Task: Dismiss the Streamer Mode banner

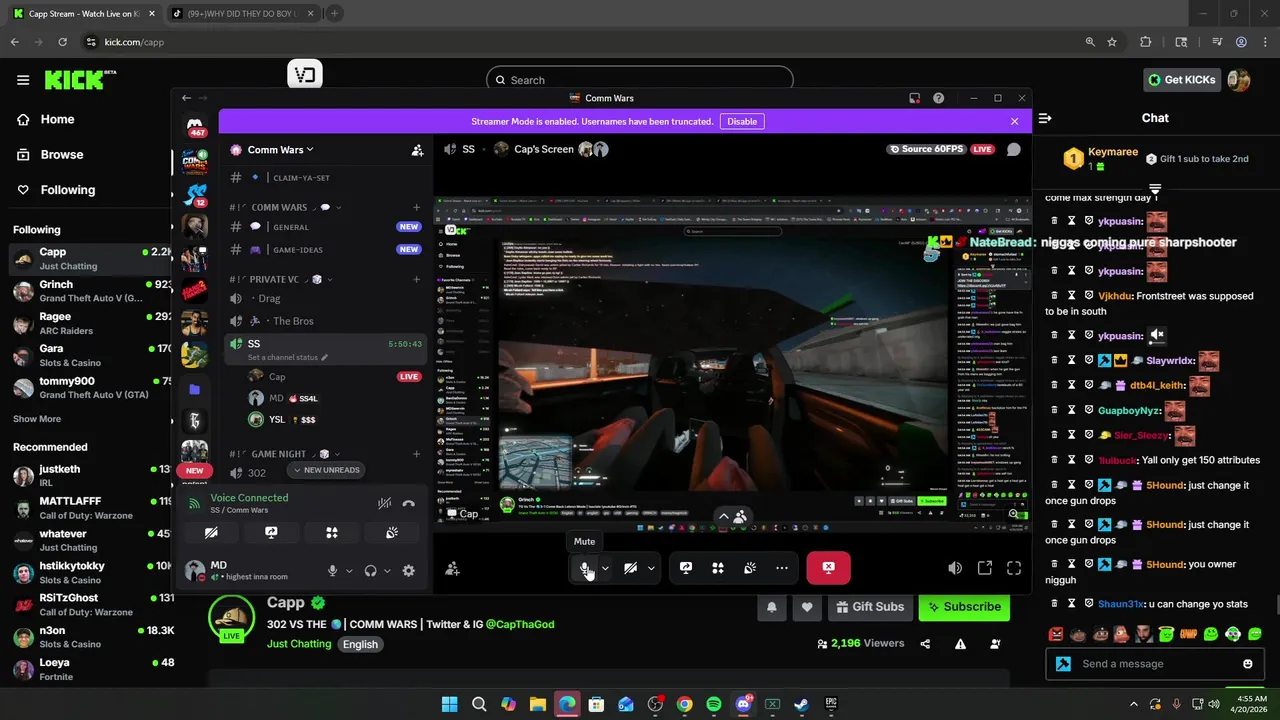Action: [x=1014, y=121]
